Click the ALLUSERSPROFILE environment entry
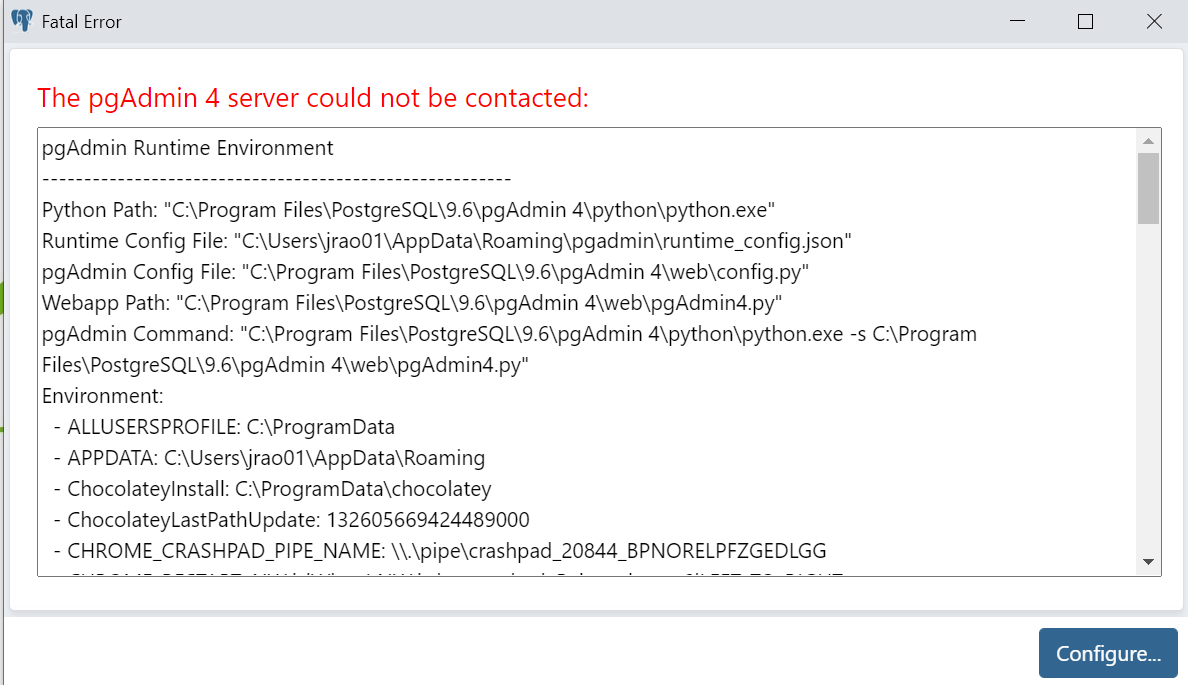Screen dimensions: 1188x685 point(224,427)
